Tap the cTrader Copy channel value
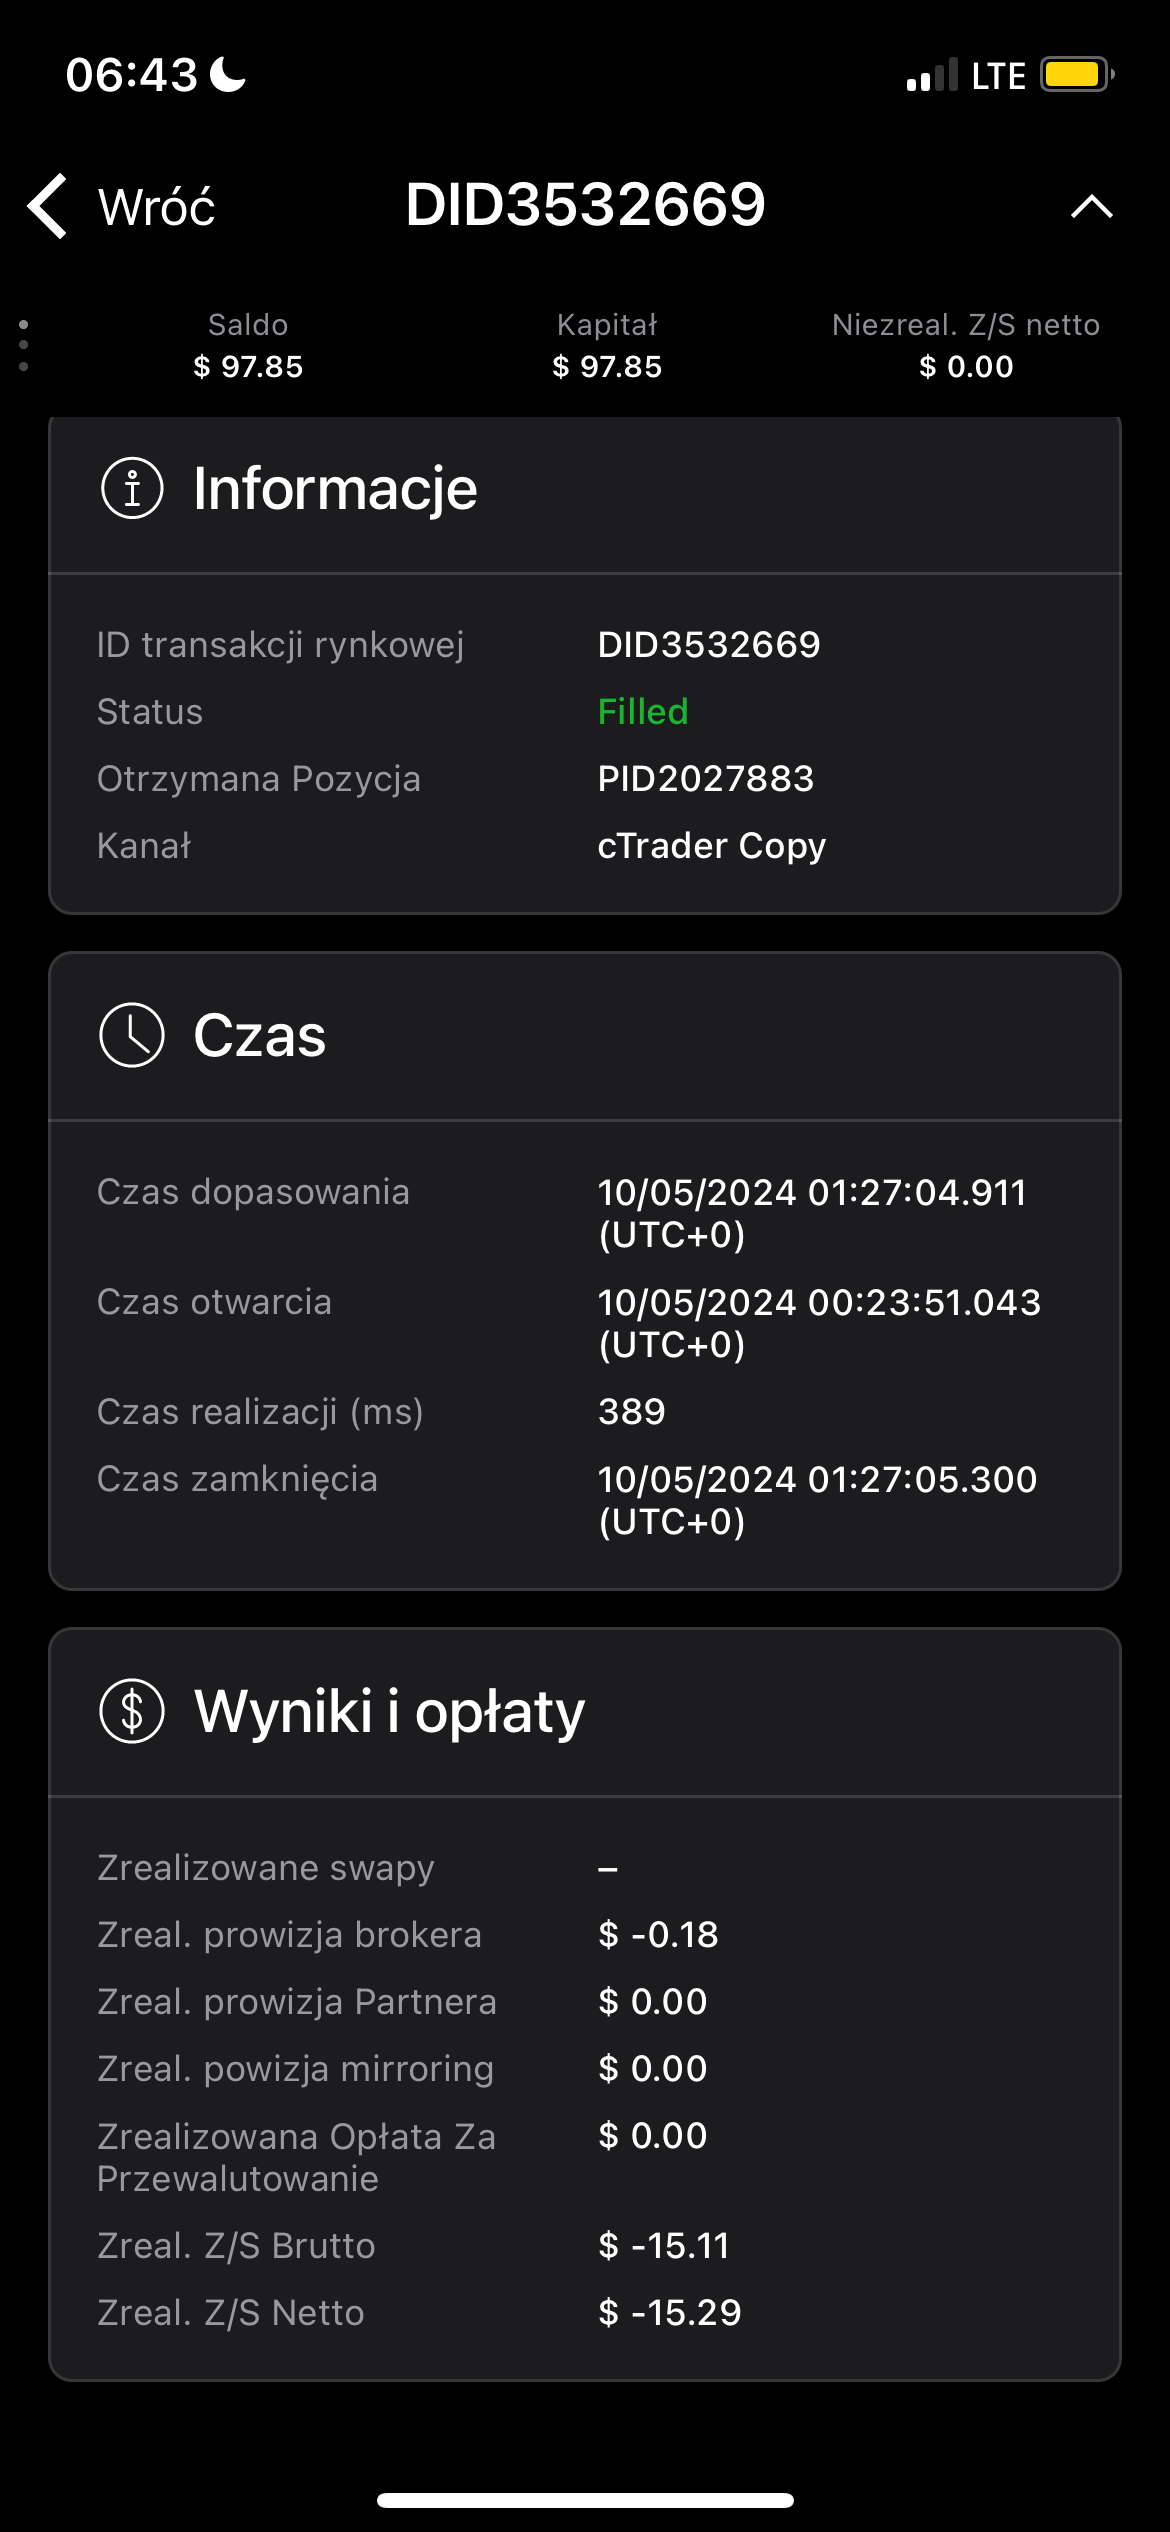The width and height of the screenshot is (1170, 2532). (x=712, y=846)
